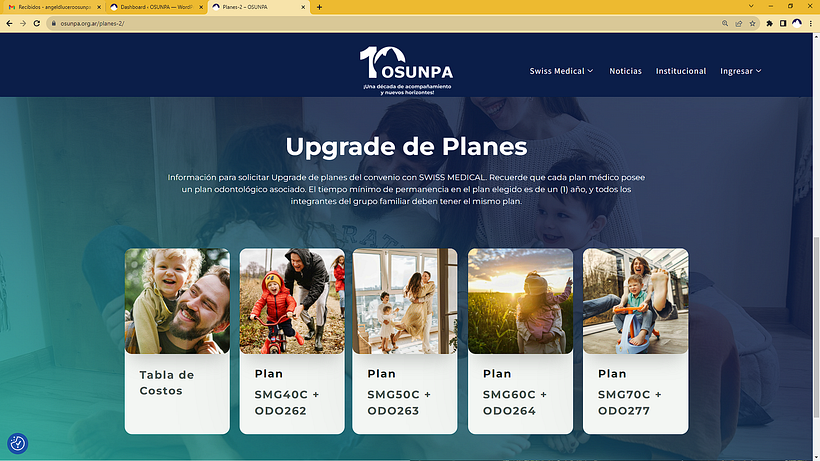Click the browser back arrow icon

(x=9, y=23)
